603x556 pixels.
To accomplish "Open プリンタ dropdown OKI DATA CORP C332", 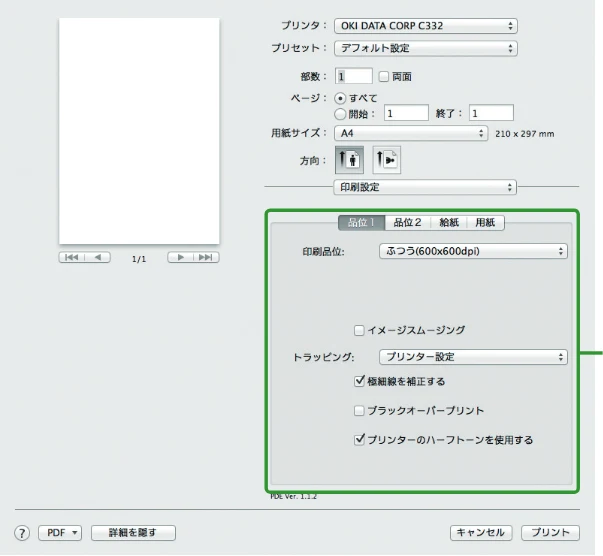I will point(426,26).
